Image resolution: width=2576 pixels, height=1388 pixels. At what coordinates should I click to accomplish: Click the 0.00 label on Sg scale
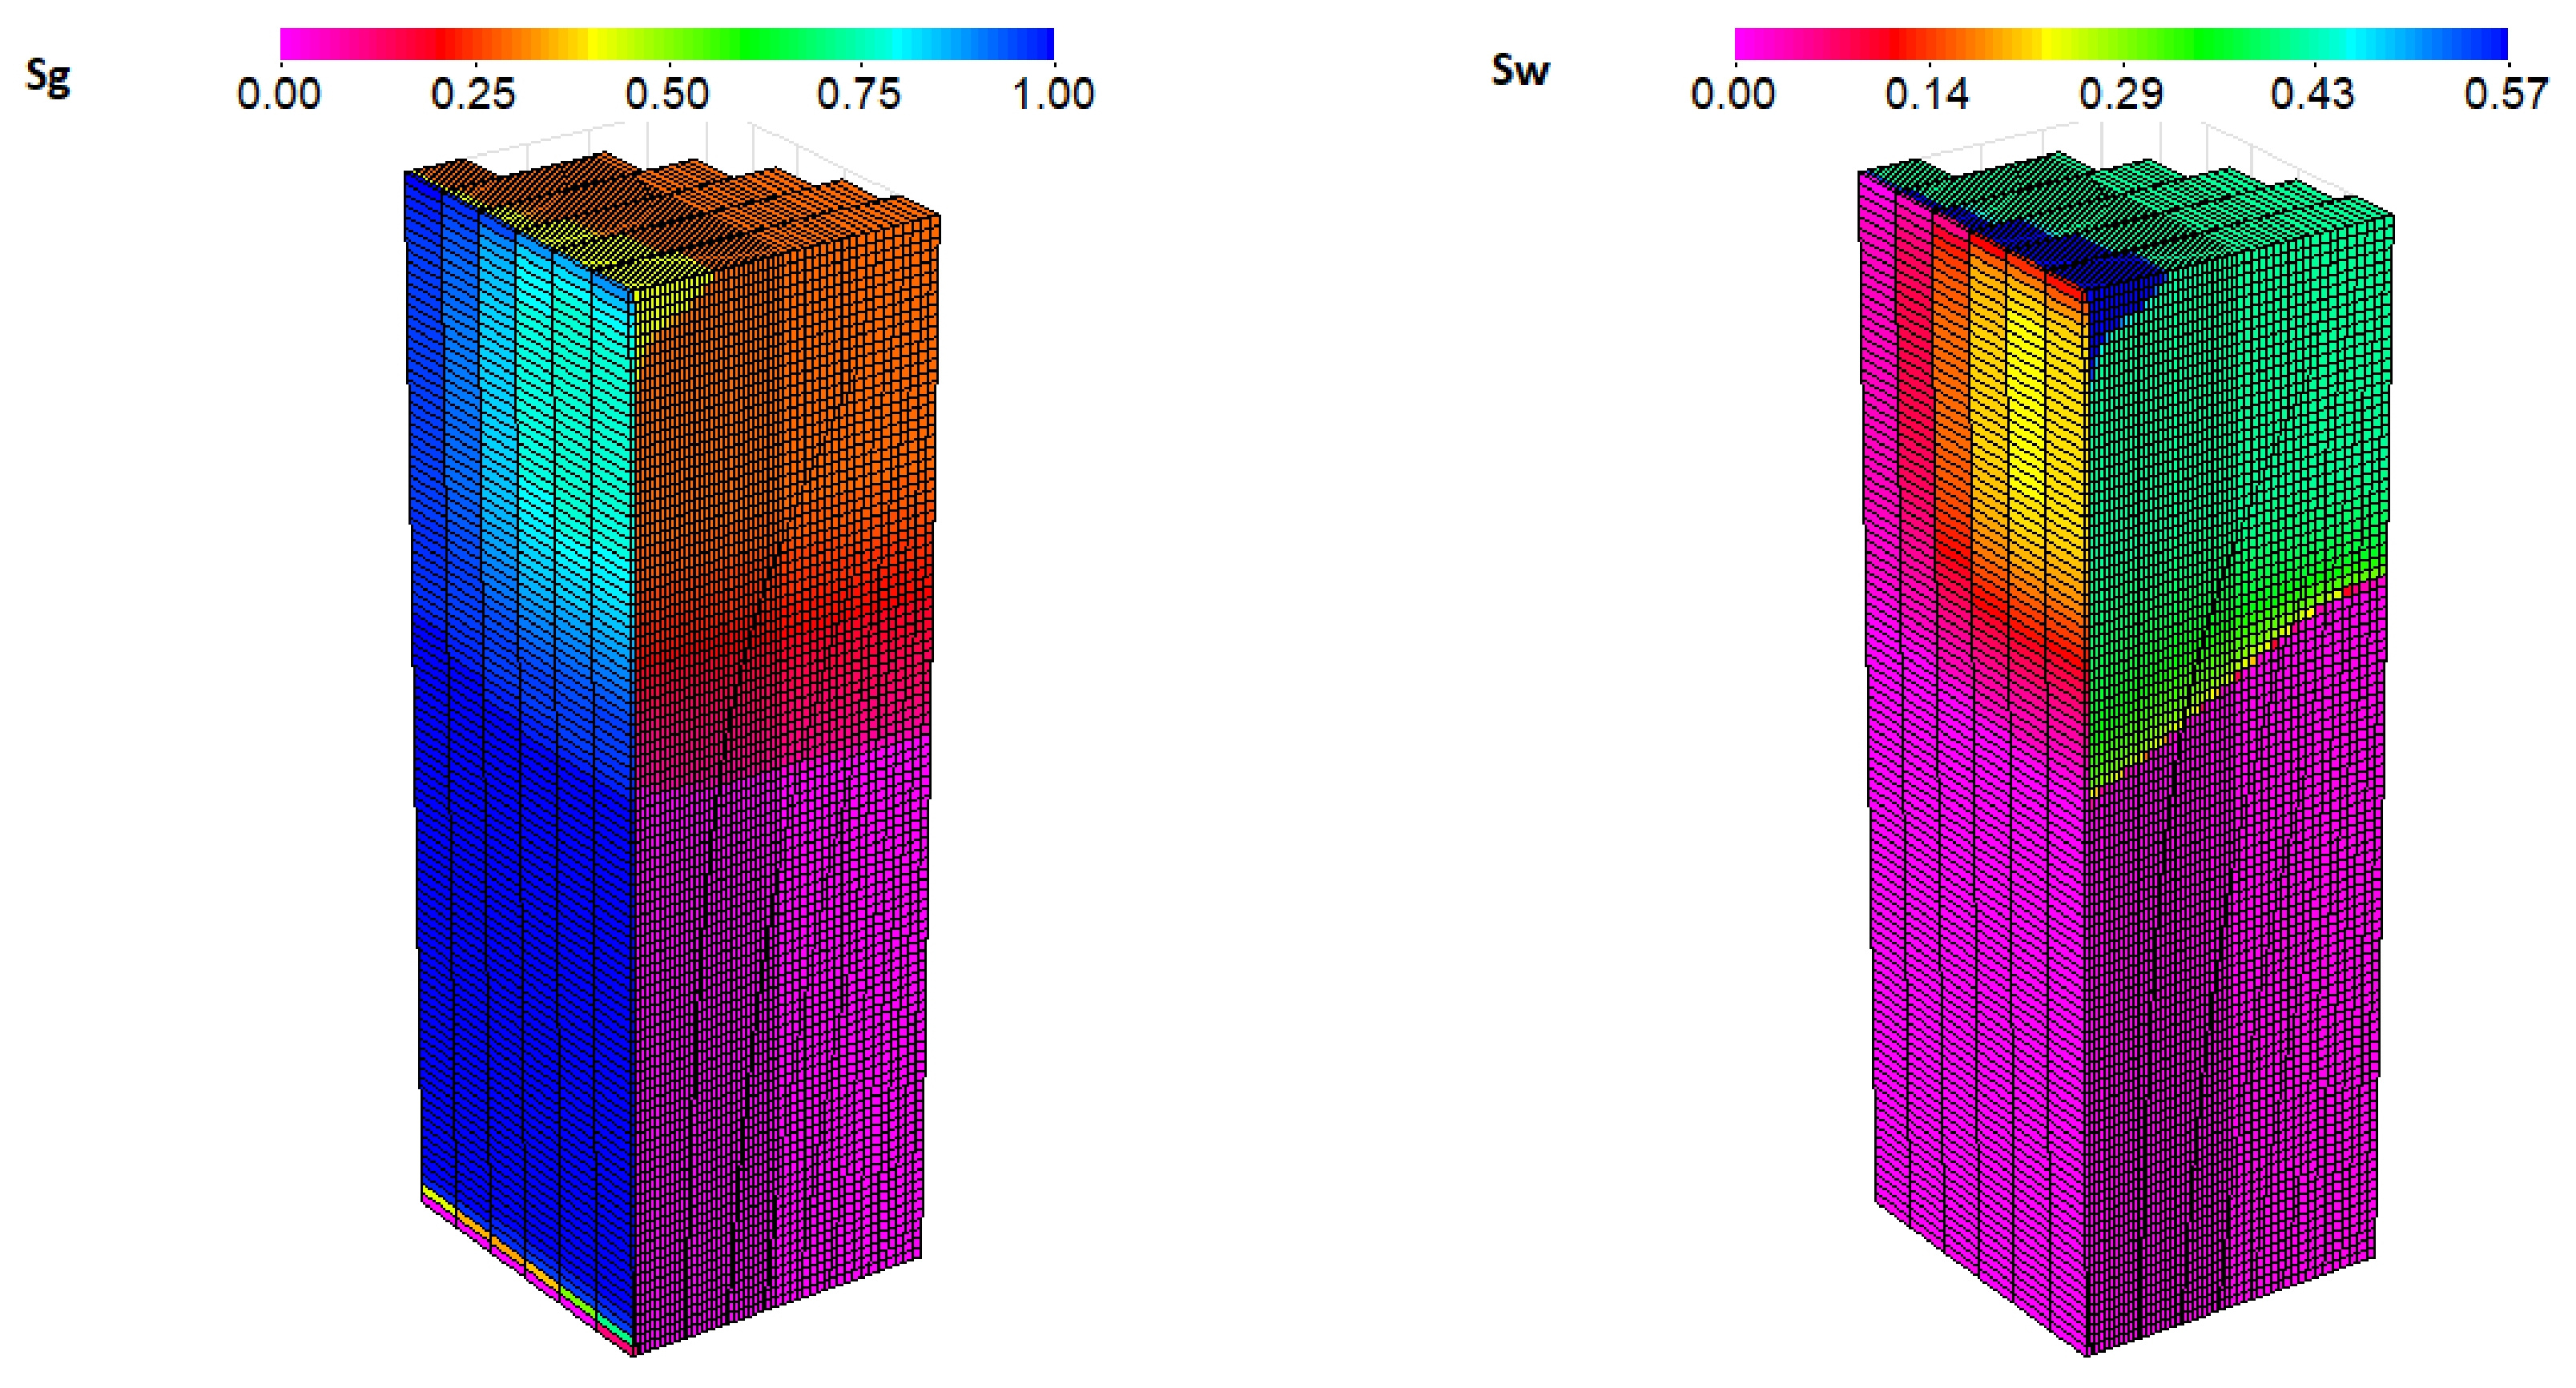point(279,94)
